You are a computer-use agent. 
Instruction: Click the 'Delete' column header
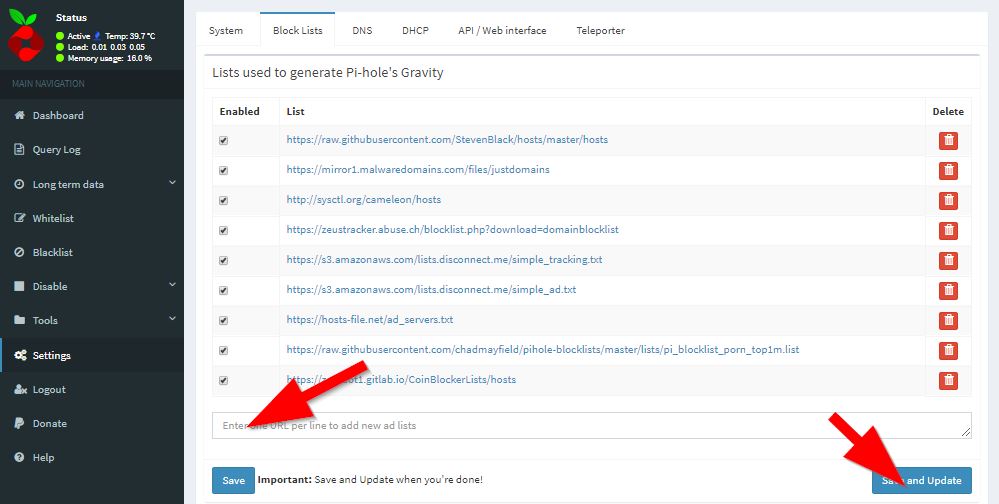[948, 112]
